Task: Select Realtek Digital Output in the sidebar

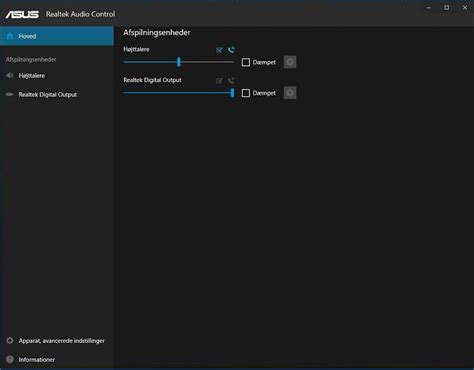Action: (57, 95)
